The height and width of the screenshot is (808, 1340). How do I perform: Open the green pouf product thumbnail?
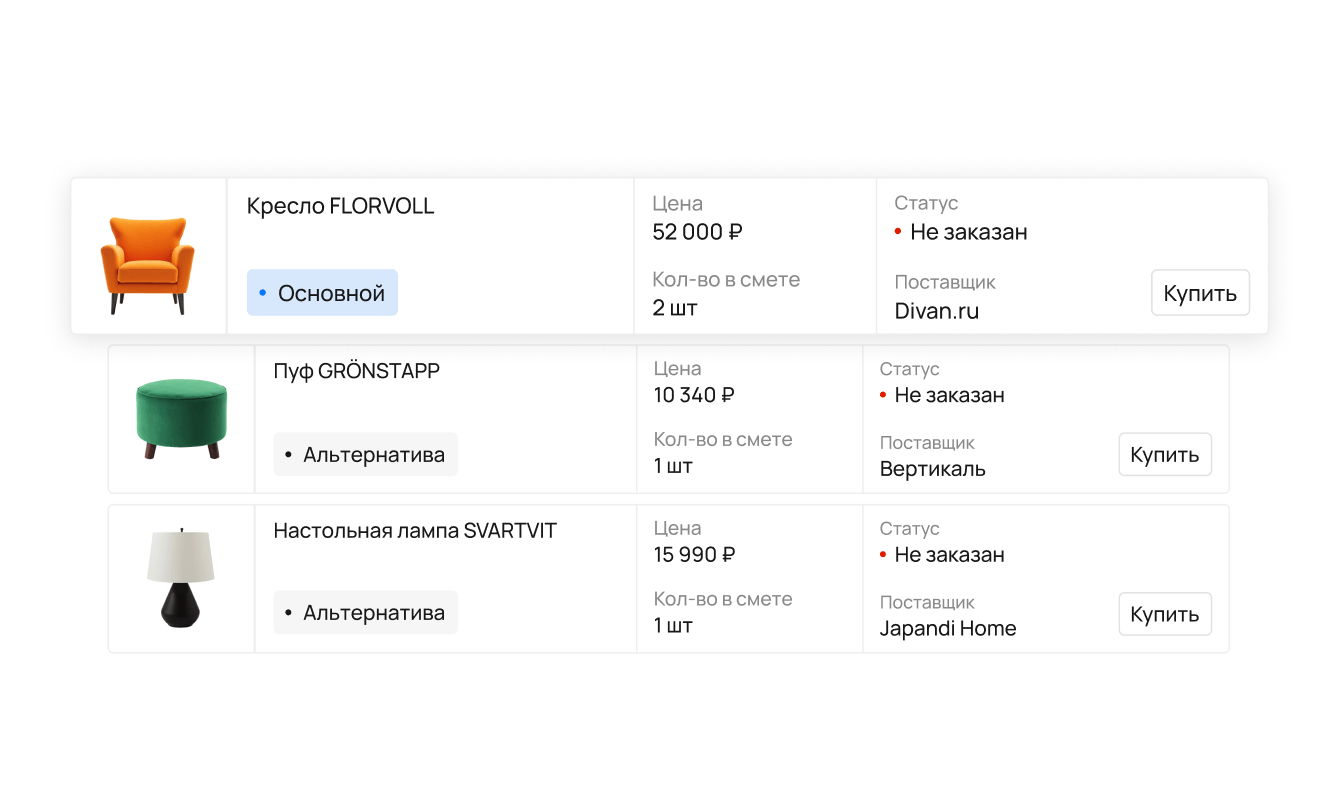click(181, 419)
